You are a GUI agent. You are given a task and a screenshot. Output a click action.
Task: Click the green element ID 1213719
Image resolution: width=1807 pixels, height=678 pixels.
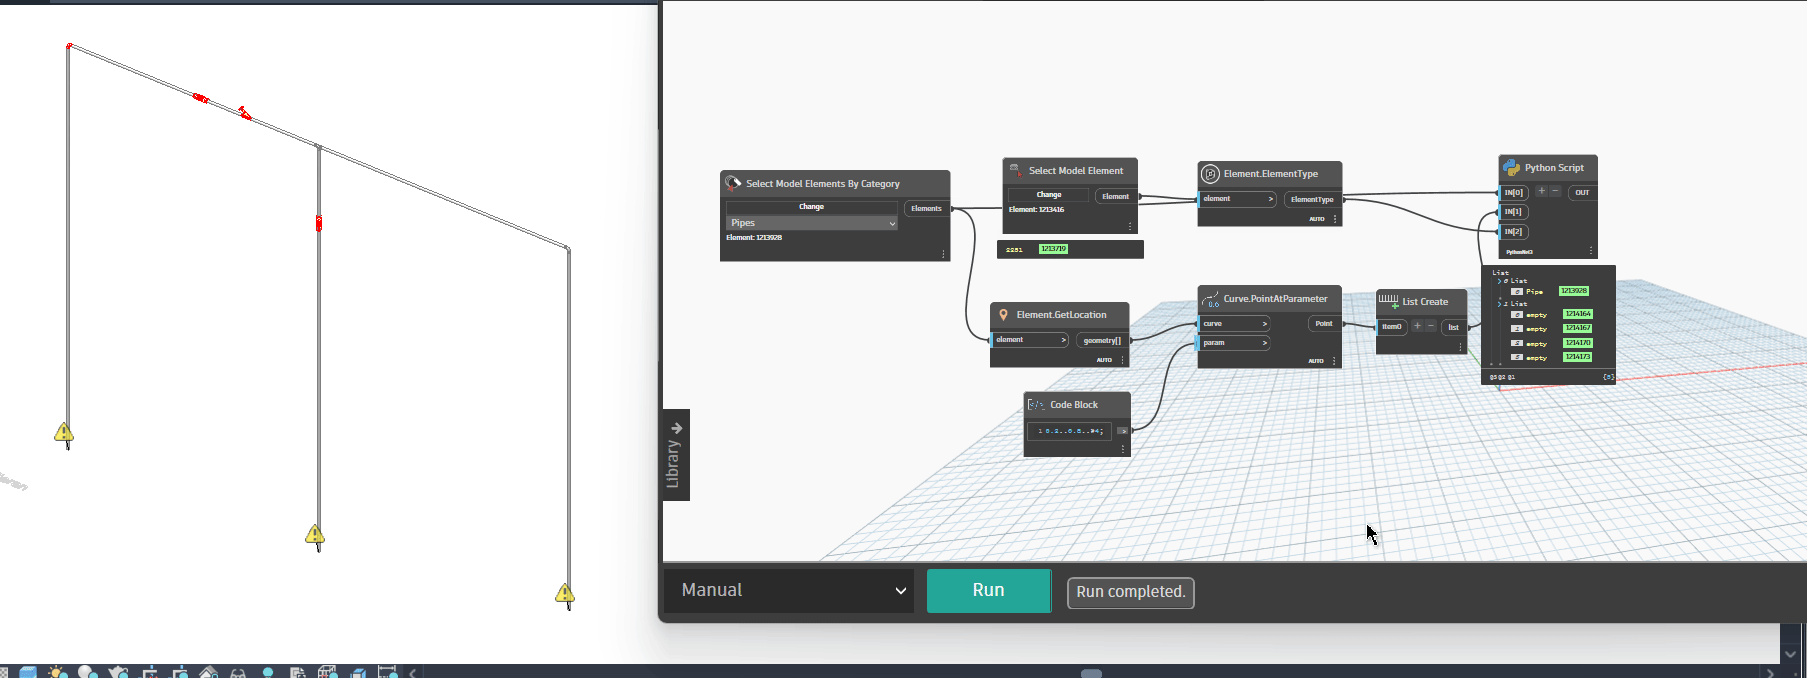click(1053, 249)
